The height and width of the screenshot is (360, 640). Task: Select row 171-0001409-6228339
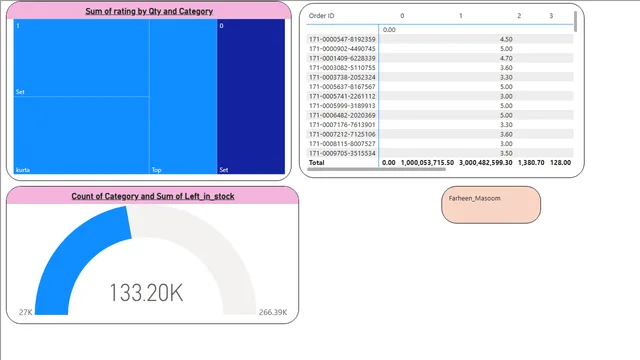(x=440, y=58)
